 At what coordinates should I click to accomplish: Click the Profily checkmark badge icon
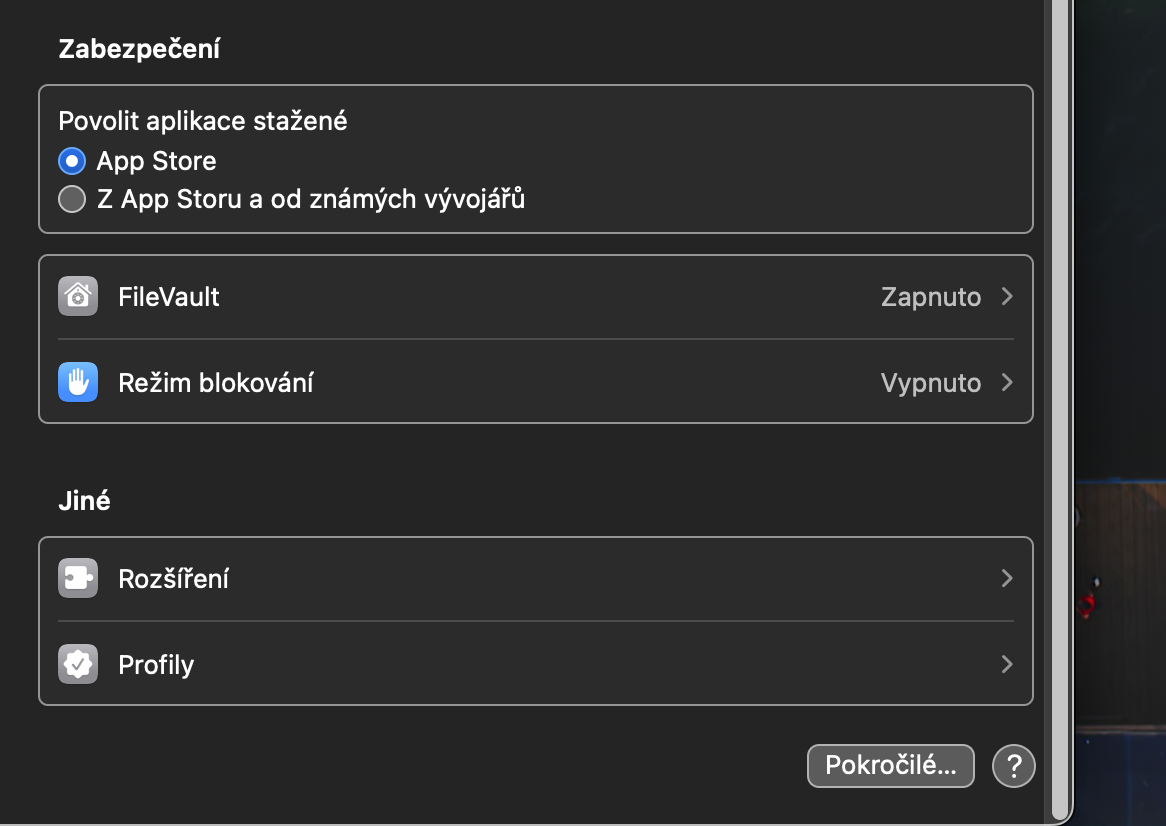78,664
